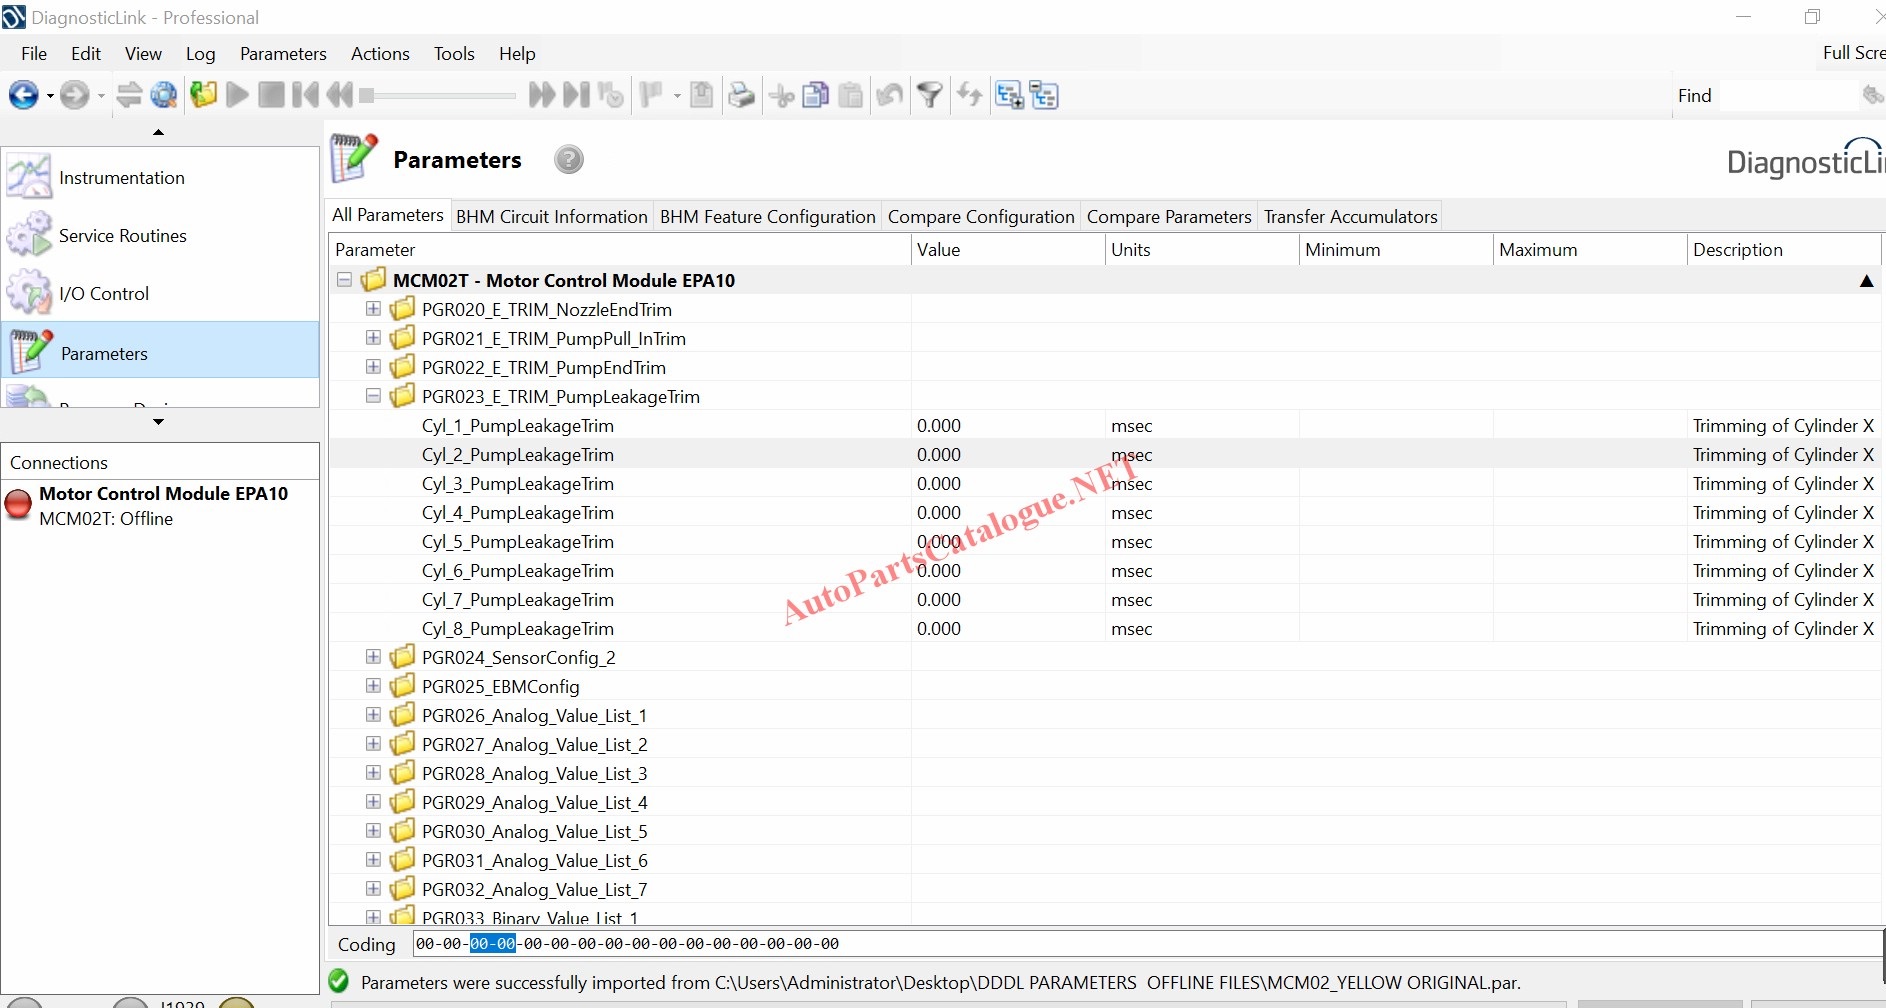Screen dimensions: 1886x1008
Task: Open the Instrumentation panel
Action: (121, 178)
